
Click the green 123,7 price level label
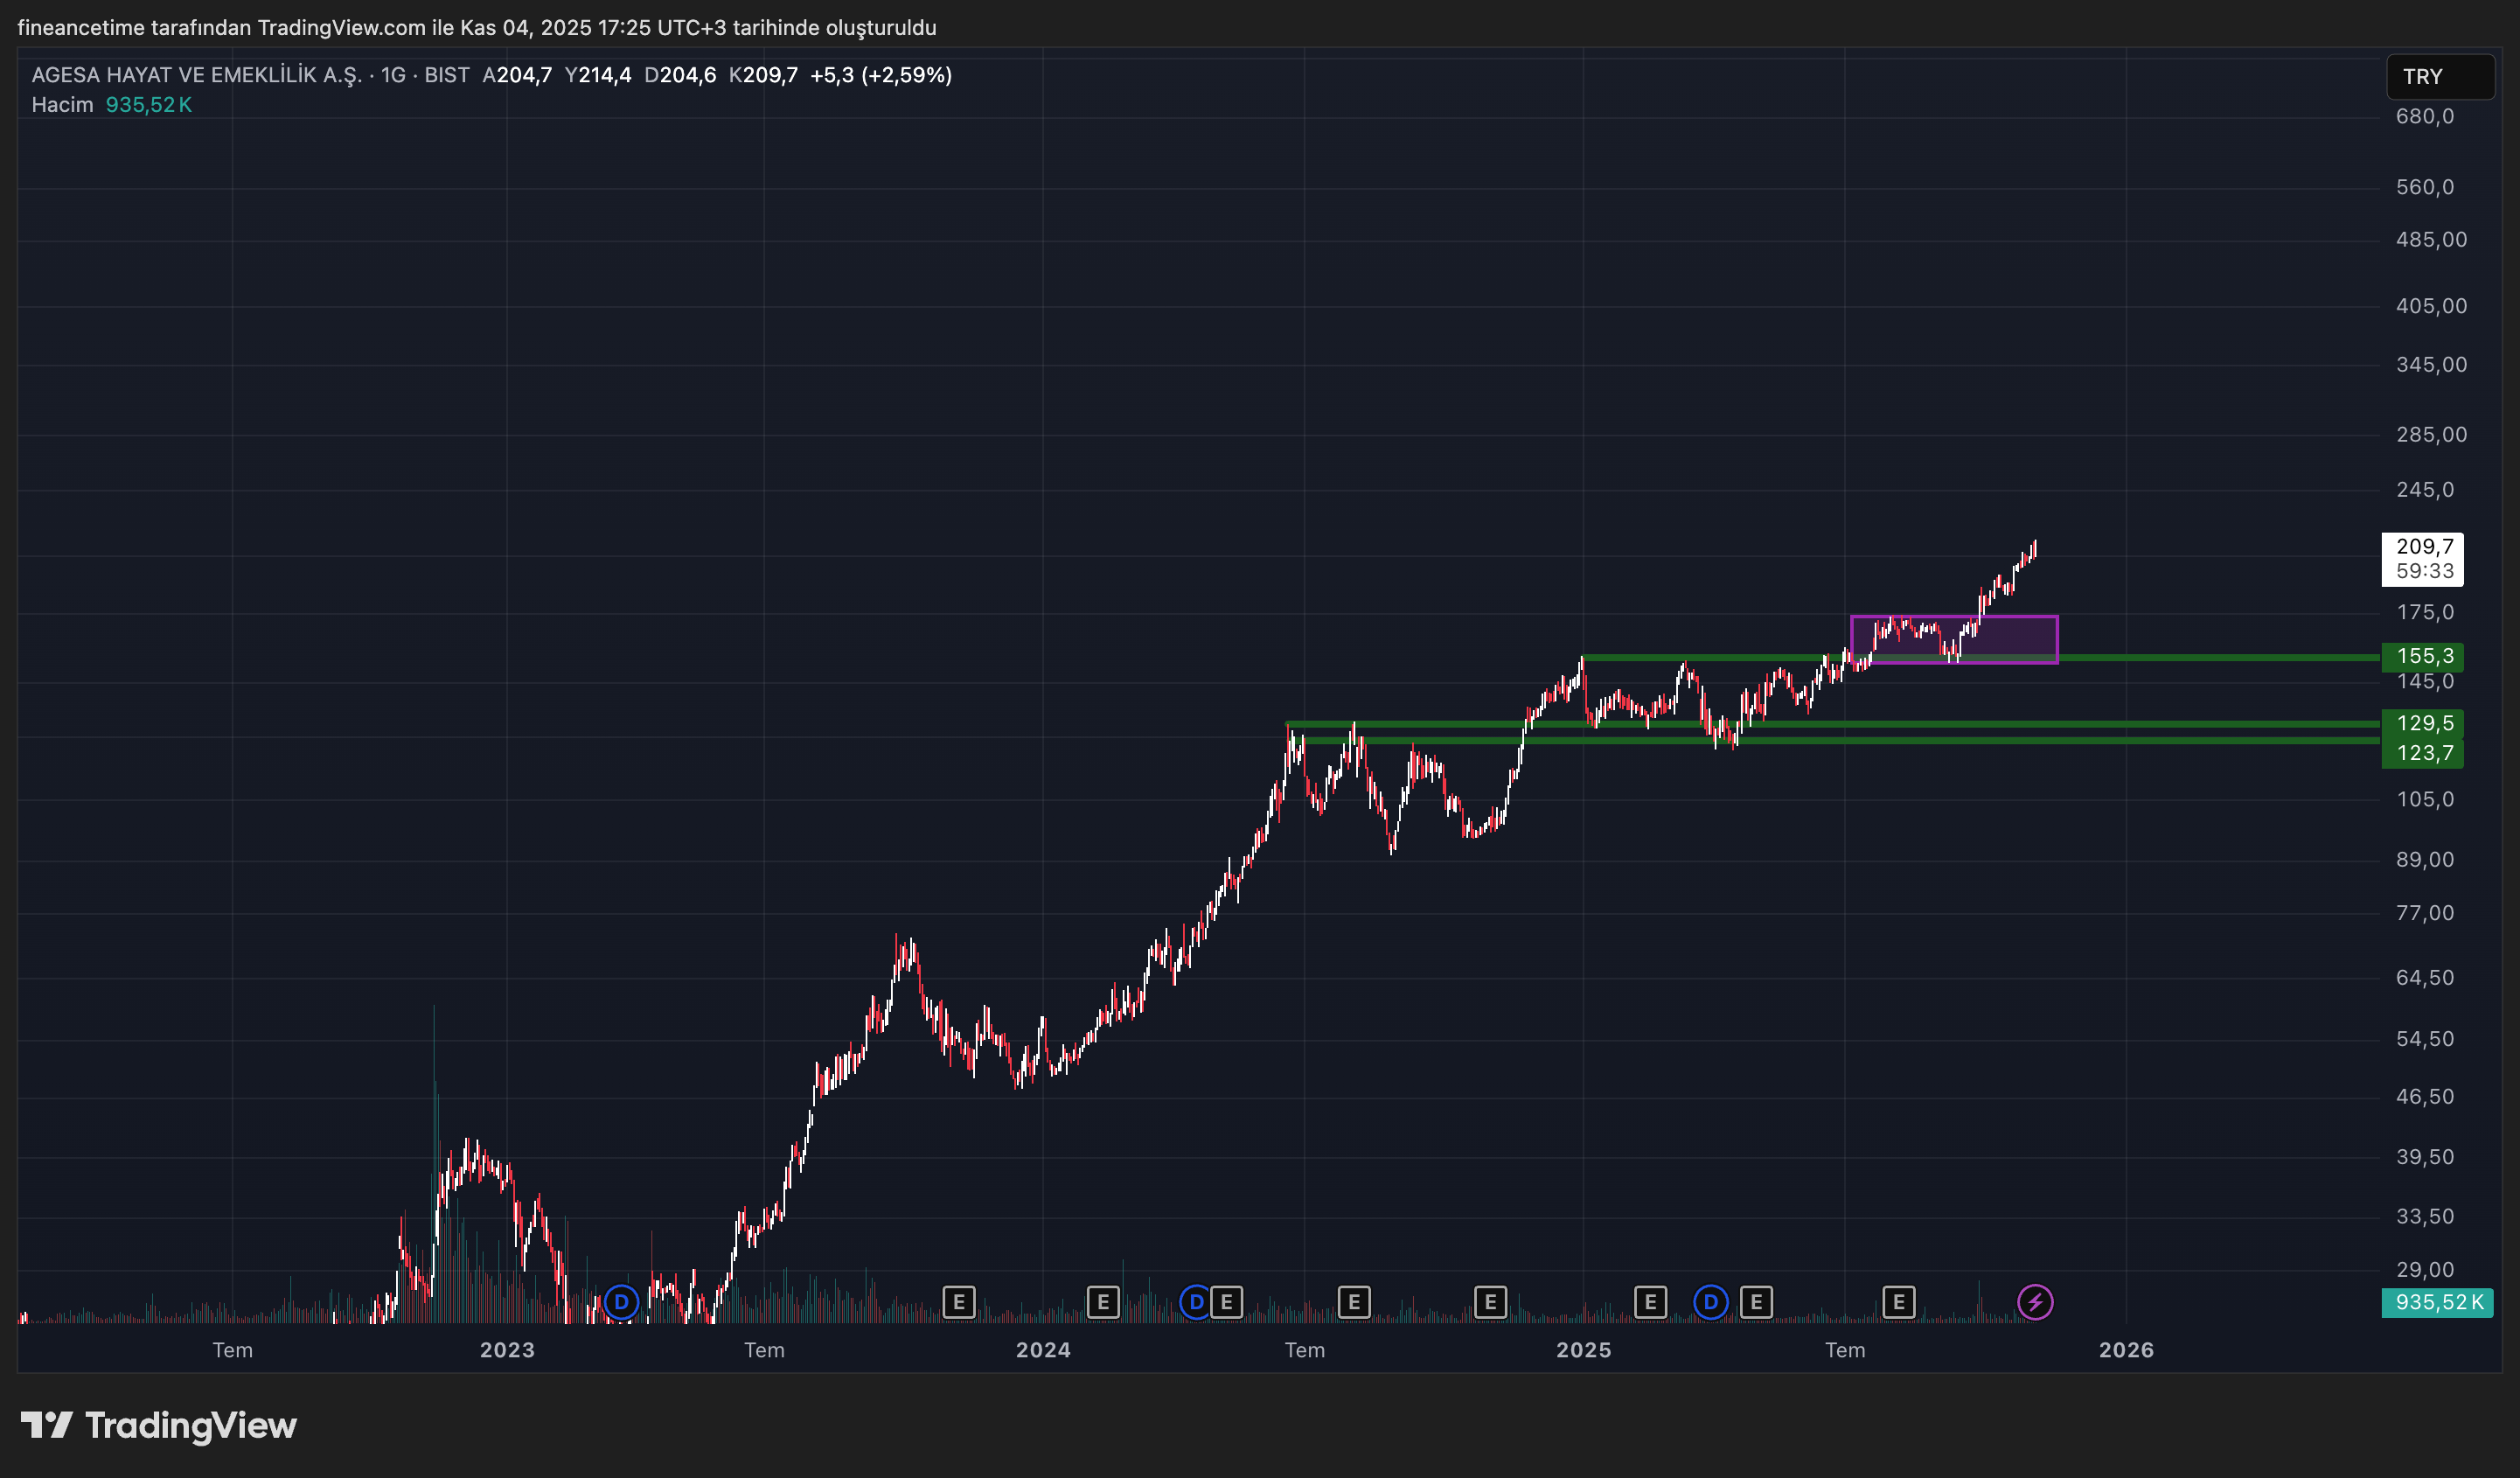coord(2423,753)
